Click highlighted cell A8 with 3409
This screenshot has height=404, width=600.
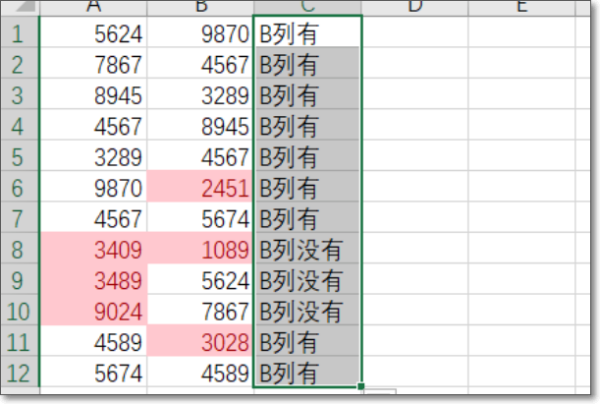[x=93, y=248]
